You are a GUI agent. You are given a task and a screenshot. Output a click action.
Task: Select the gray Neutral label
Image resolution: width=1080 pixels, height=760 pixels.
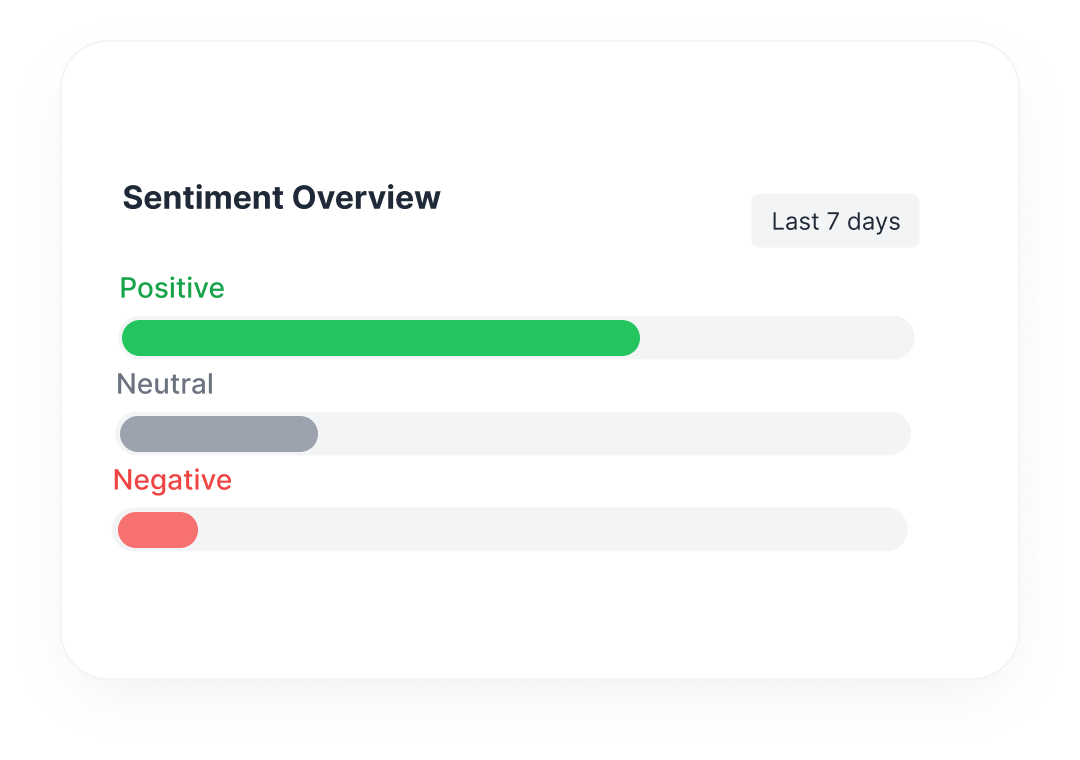coord(165,384)
